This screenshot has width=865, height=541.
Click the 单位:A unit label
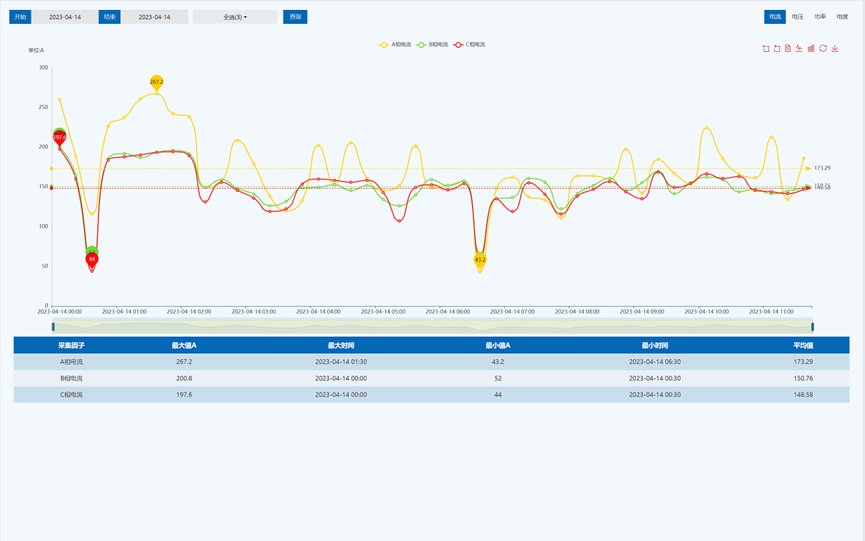(36, 51)
